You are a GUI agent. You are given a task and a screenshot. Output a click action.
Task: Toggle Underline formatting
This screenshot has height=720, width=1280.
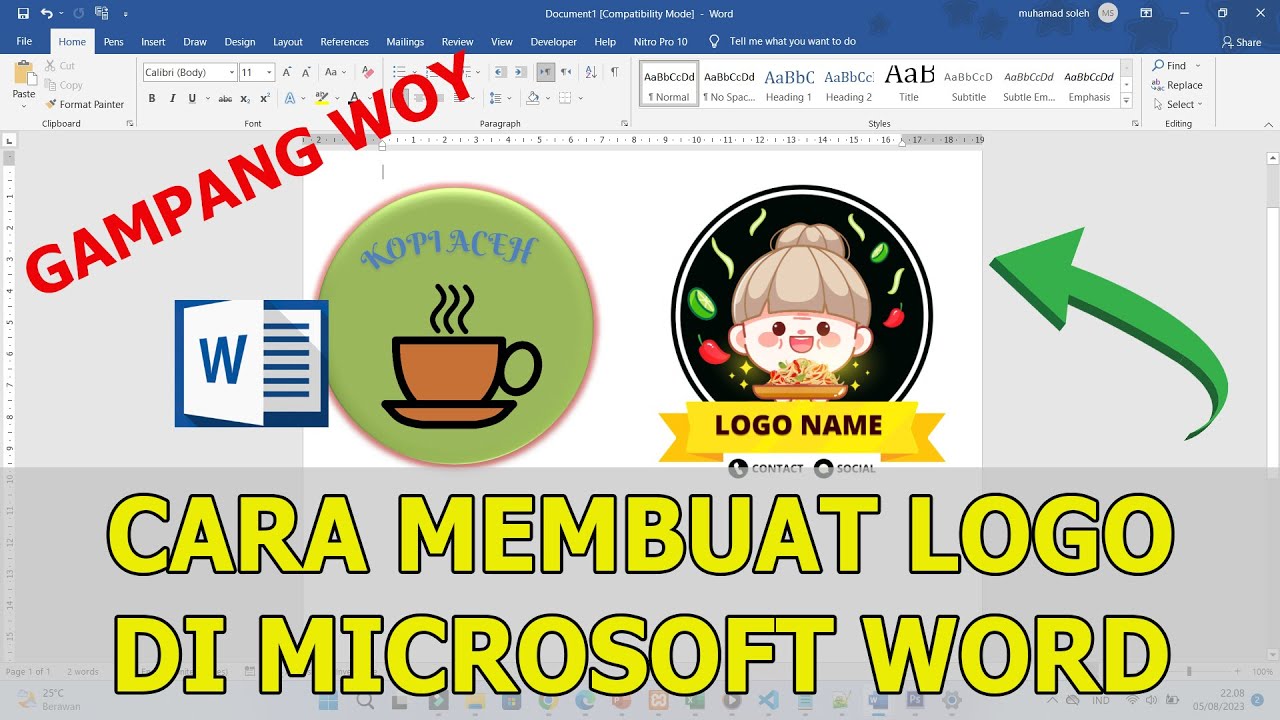point(192,98)
